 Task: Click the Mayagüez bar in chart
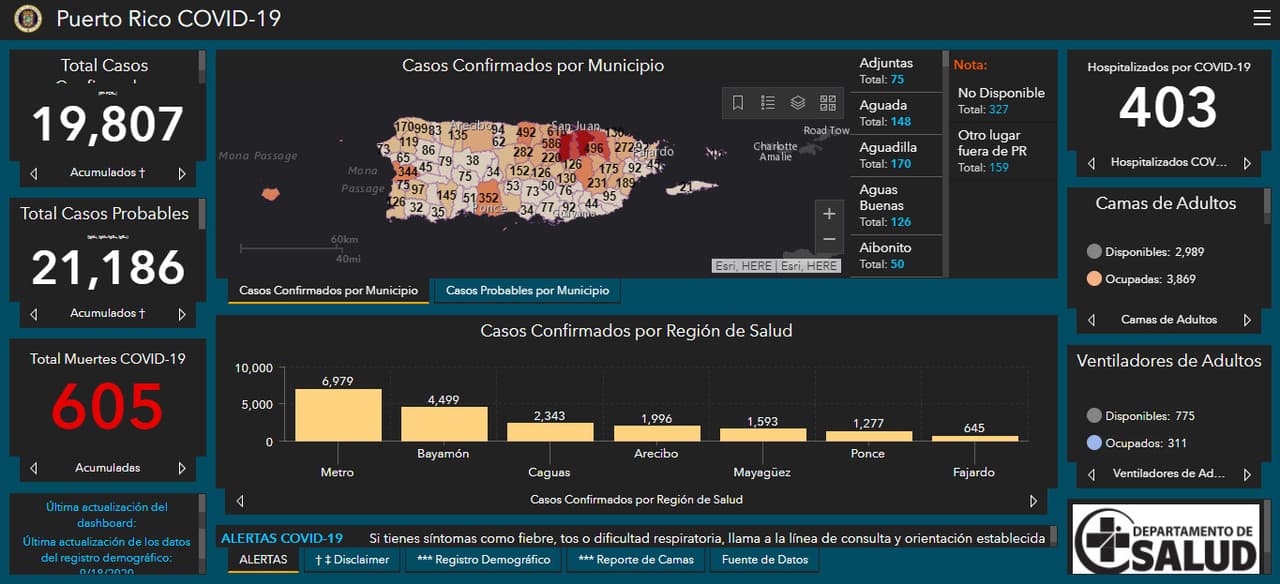(762, 435)
